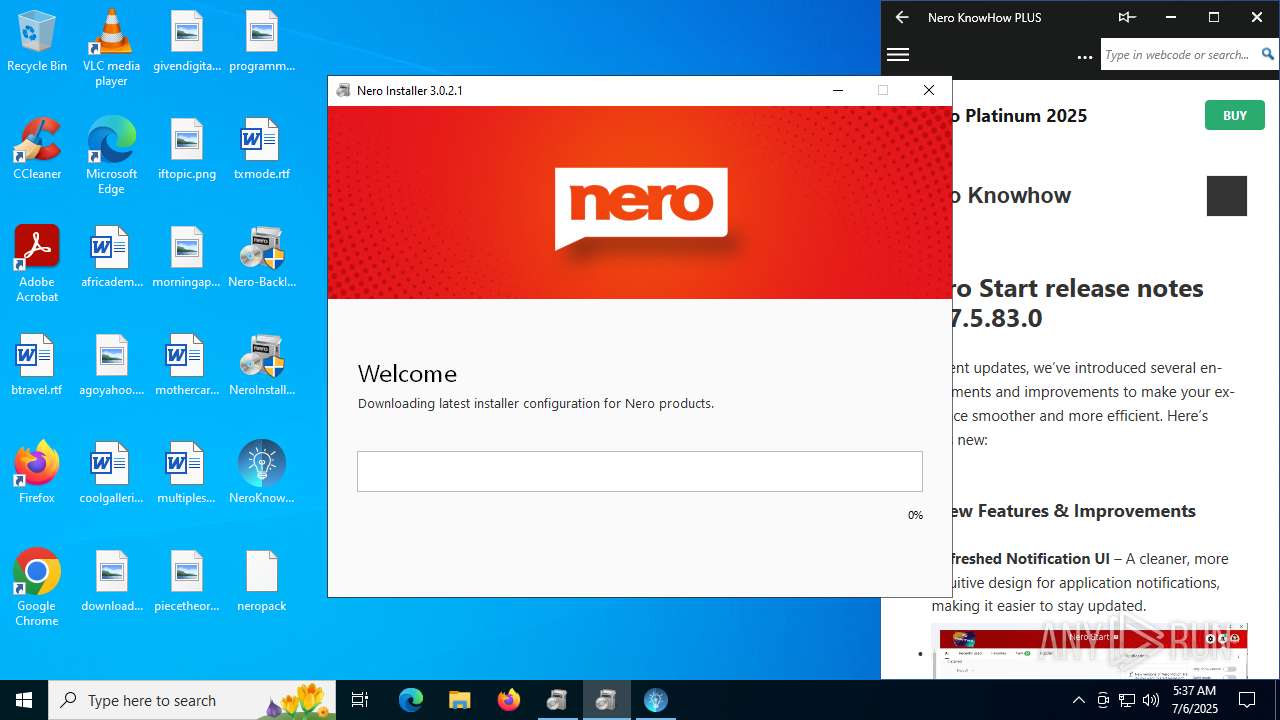This screenshot has width=1280, height=720.
Task: Minimize the Nero Installer window
Action: pyautogui.click(x=838, y=90)
